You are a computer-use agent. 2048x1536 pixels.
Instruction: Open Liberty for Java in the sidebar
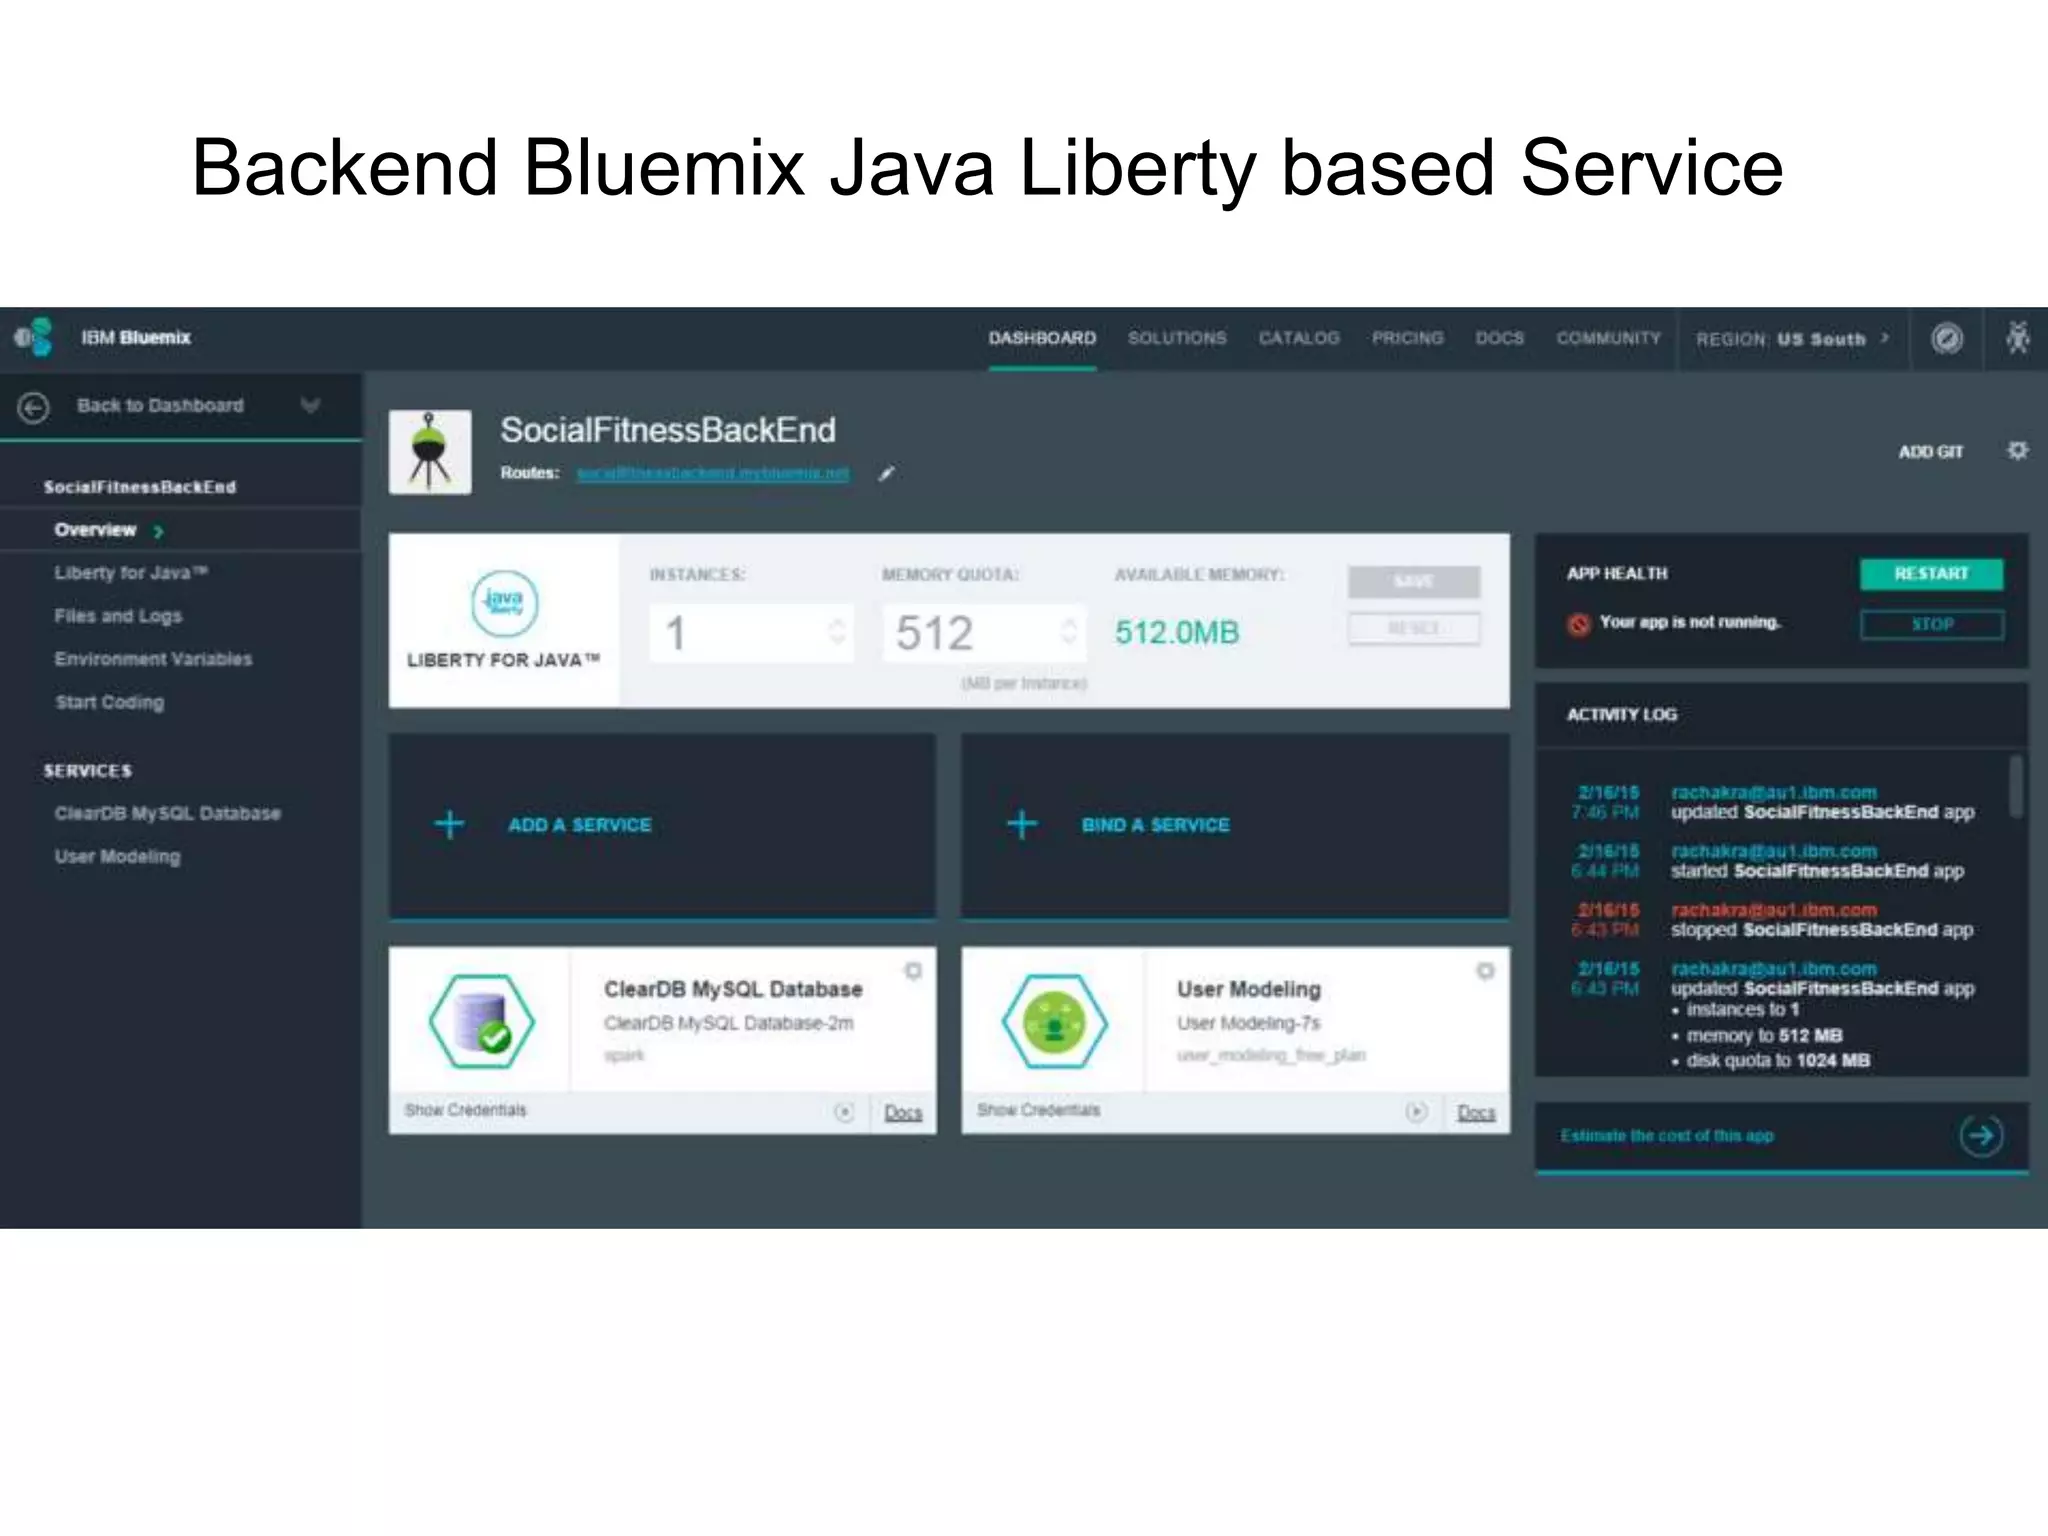point(131,572)
